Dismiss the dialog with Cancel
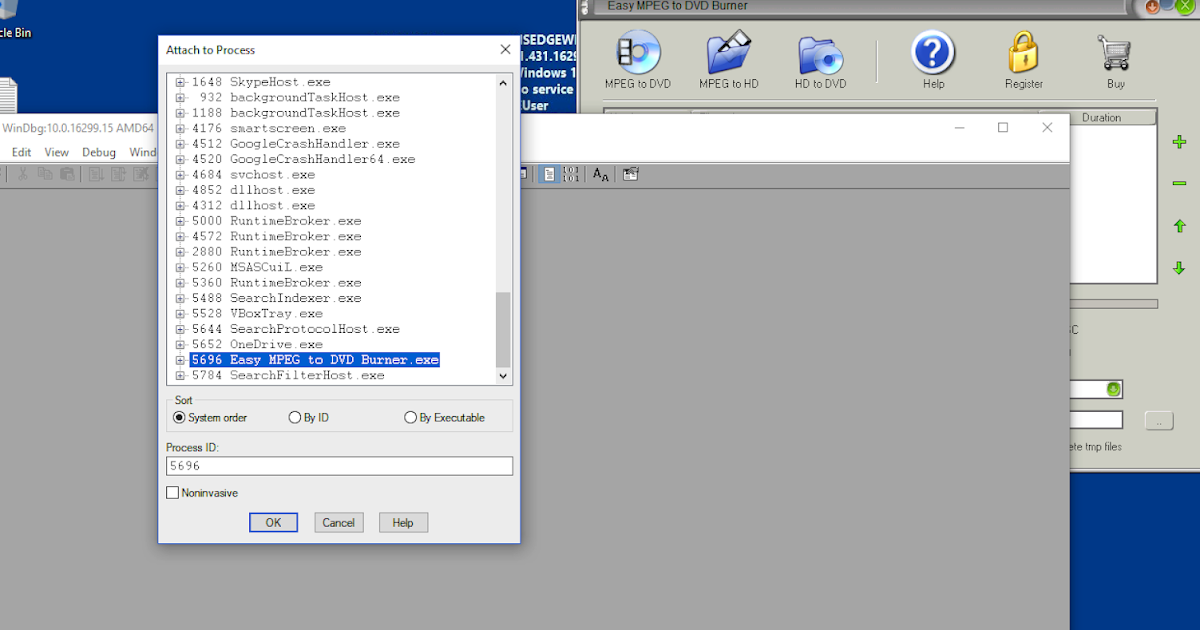Image resolution: width=1200 pixels, height=630 pixels. coord(338,522)
